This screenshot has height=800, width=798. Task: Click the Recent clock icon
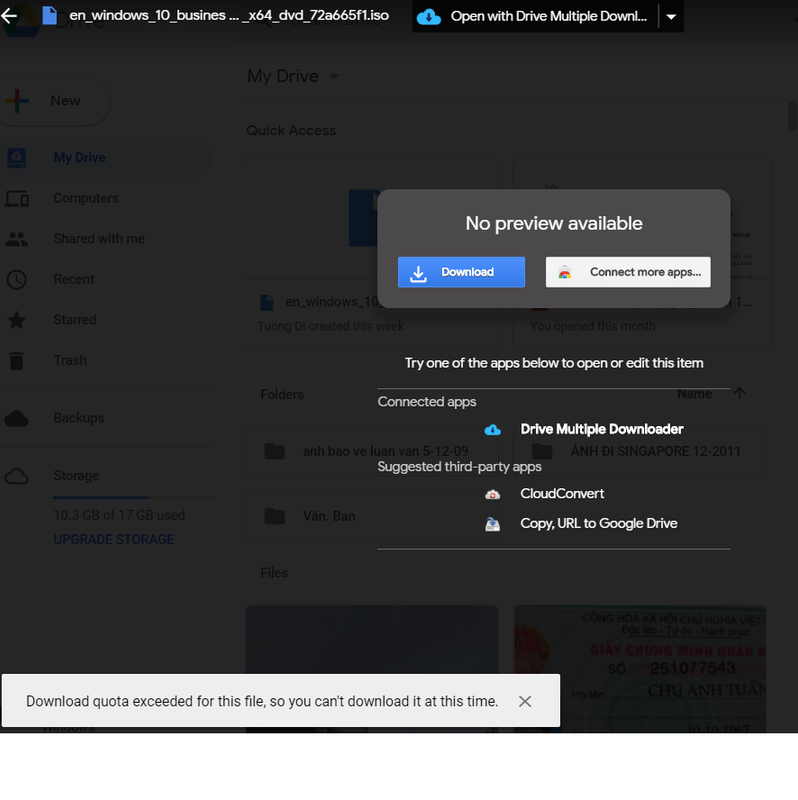[x=17, y=280]
